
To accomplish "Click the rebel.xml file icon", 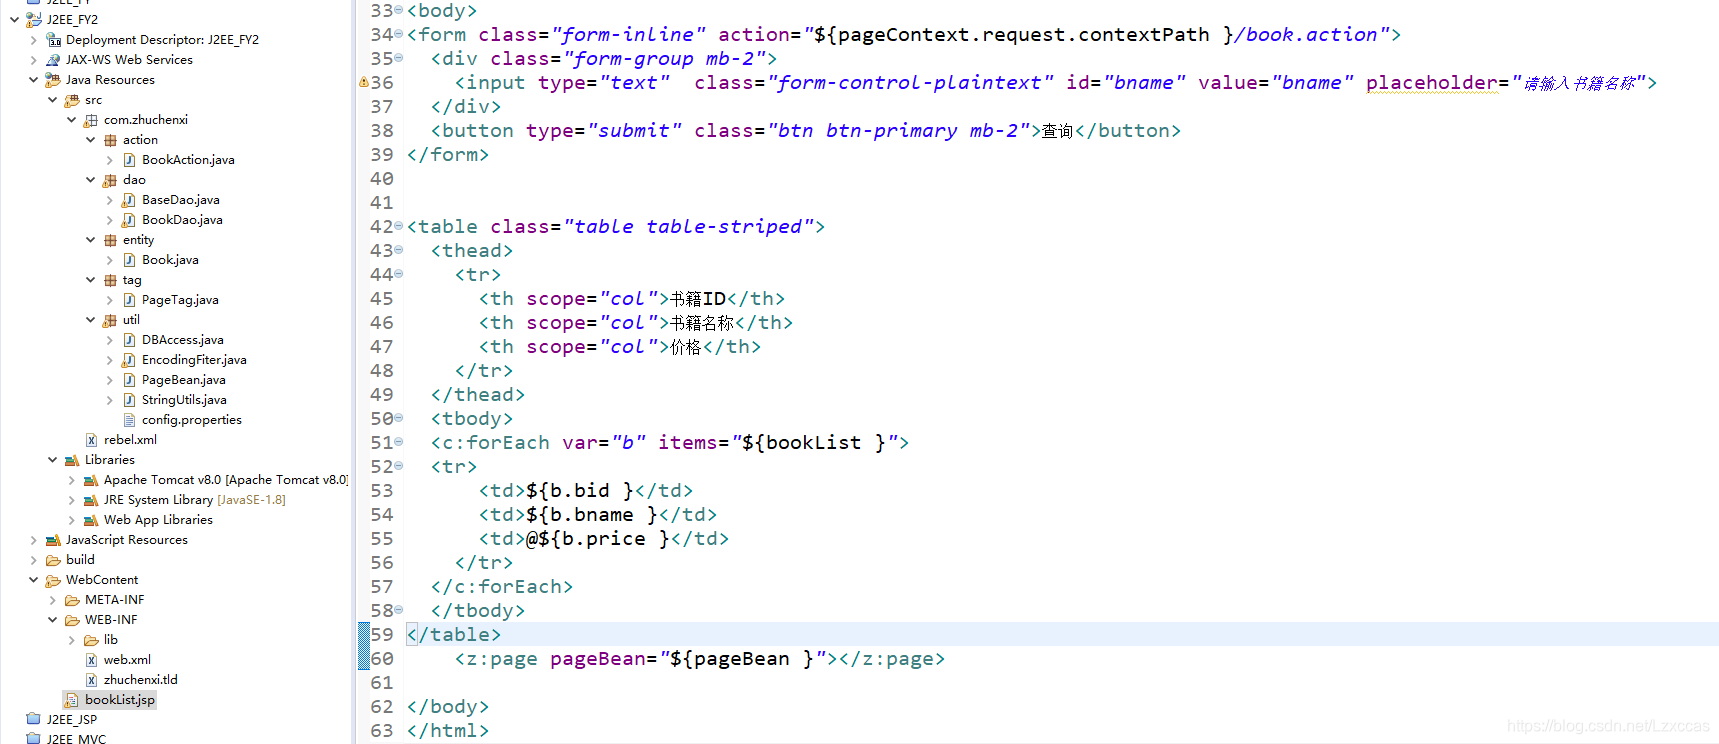I will pyautogui.click(x=91, y=440).
